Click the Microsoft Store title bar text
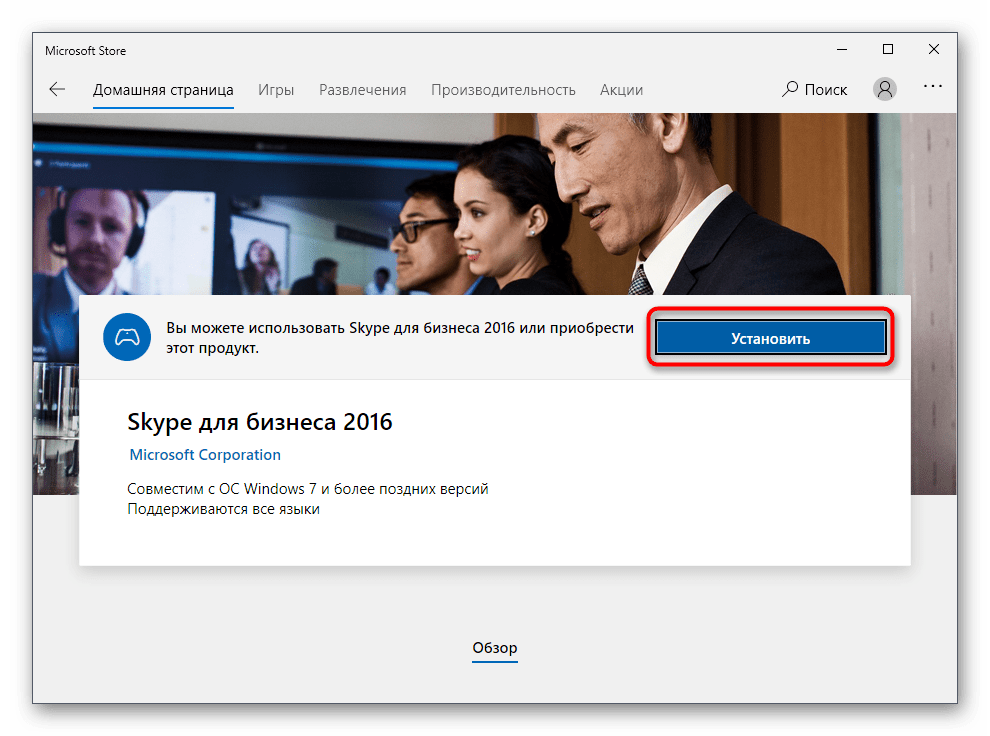 tap(86, 51)
